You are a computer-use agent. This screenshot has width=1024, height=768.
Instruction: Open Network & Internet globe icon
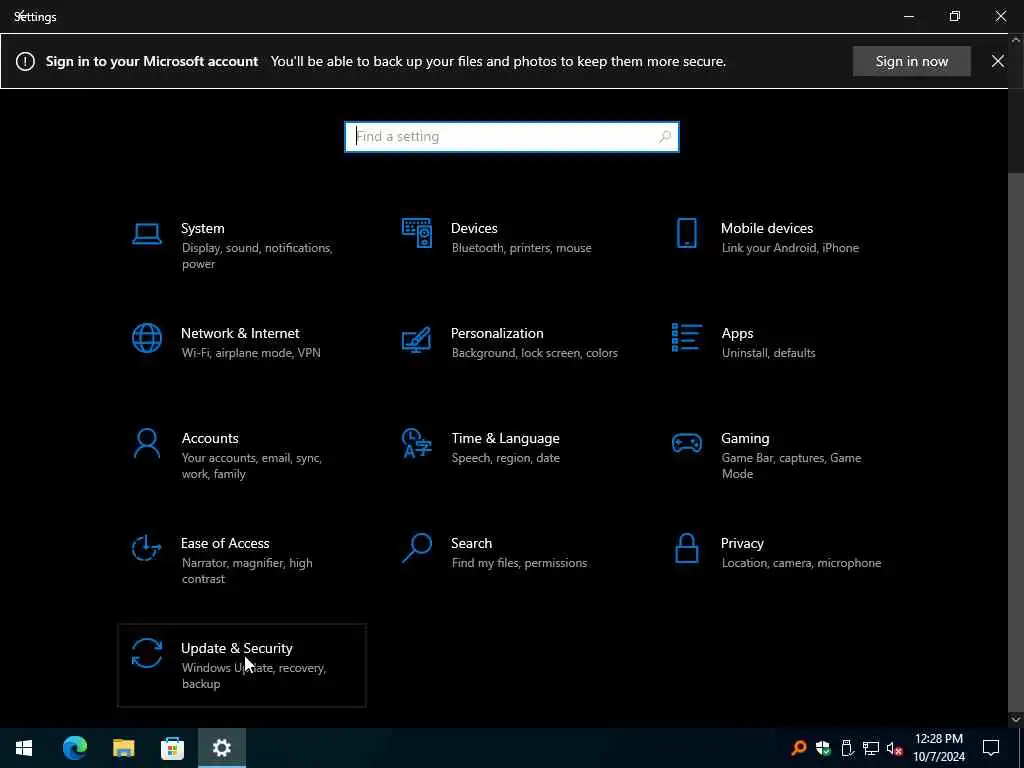pos(146,338)
